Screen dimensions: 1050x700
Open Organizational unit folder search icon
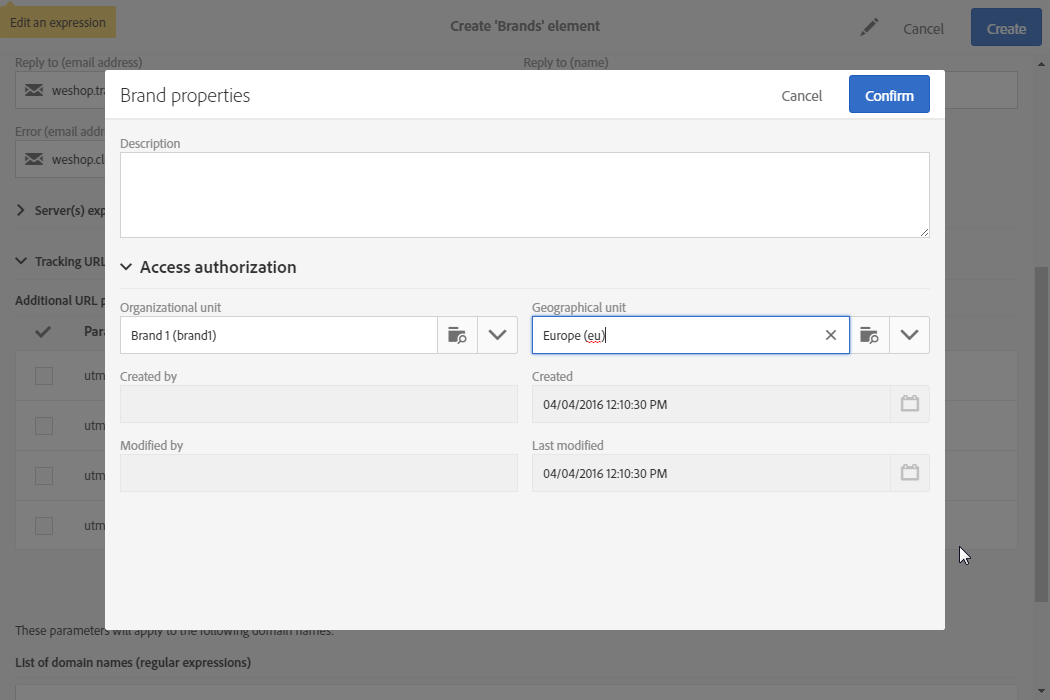coord(457,336)
